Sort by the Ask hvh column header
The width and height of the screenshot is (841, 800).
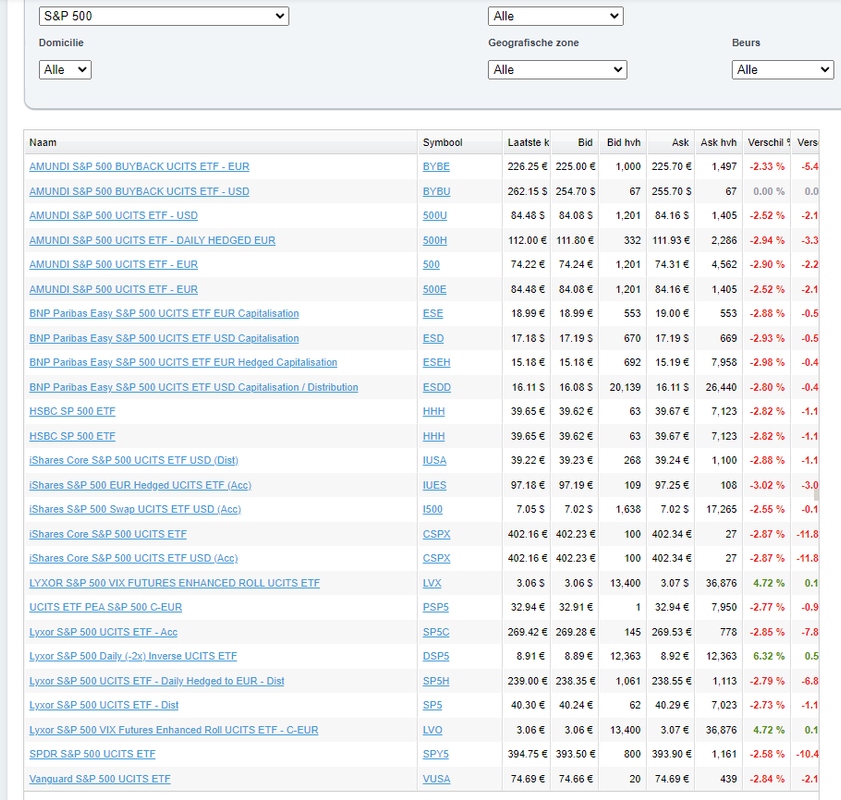[x=719, y=143]
